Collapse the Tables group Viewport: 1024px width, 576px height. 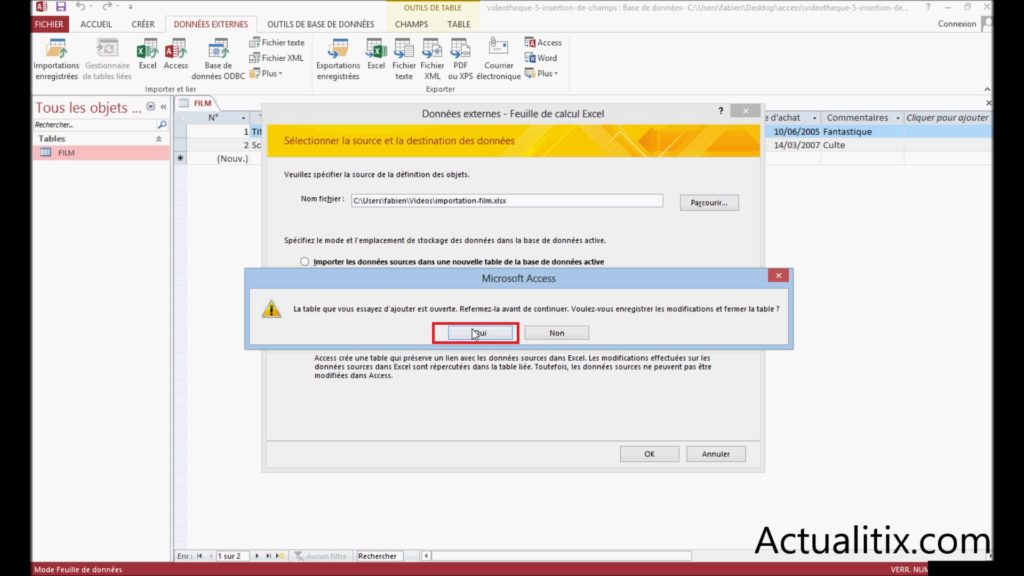tap(159, 139)
